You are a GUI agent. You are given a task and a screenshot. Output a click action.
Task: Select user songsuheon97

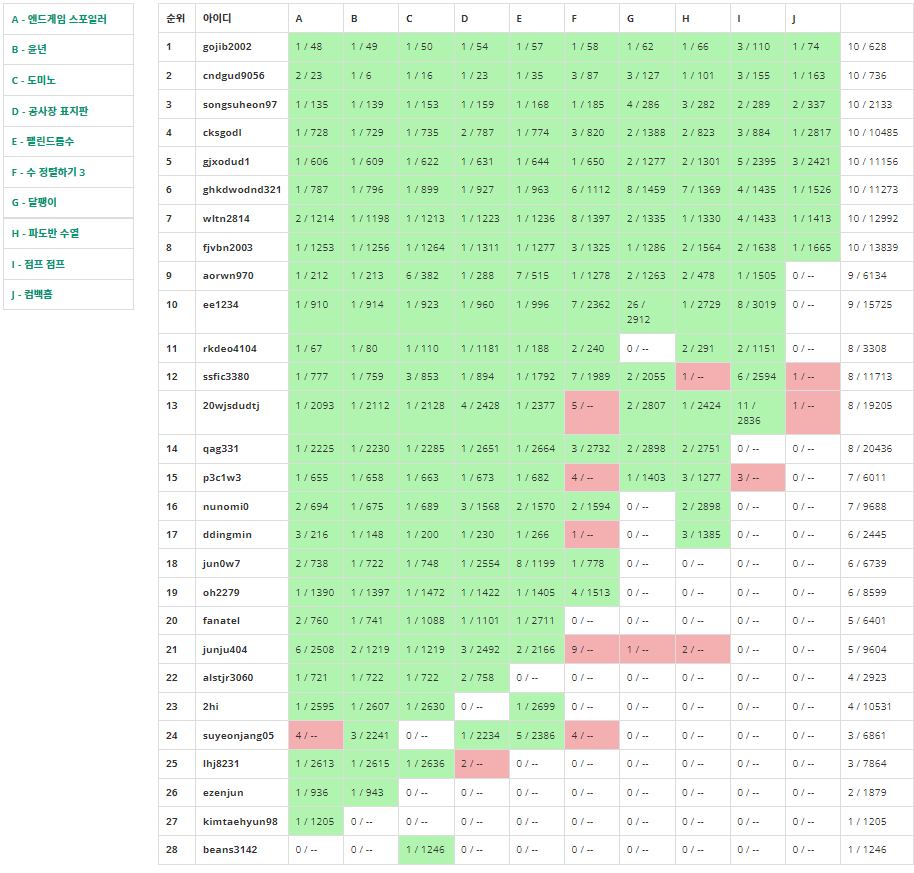(240, 105)
